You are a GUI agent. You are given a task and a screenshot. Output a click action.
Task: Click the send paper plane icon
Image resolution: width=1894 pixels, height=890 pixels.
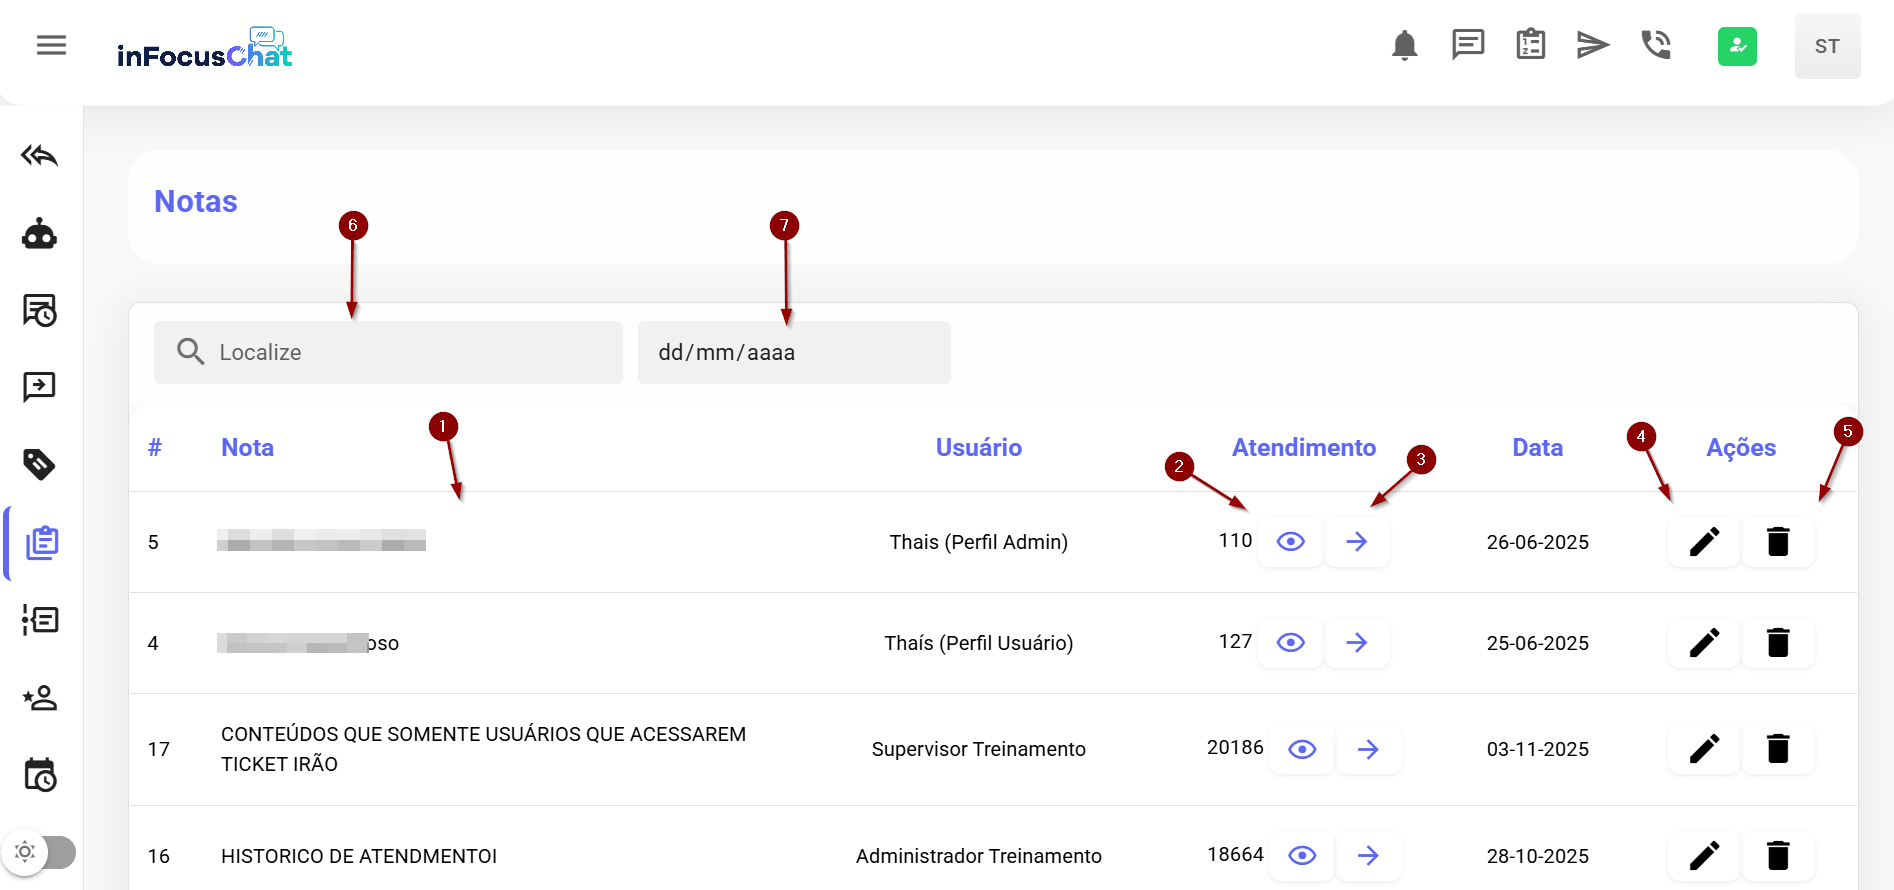click(x=1592, y=46)
